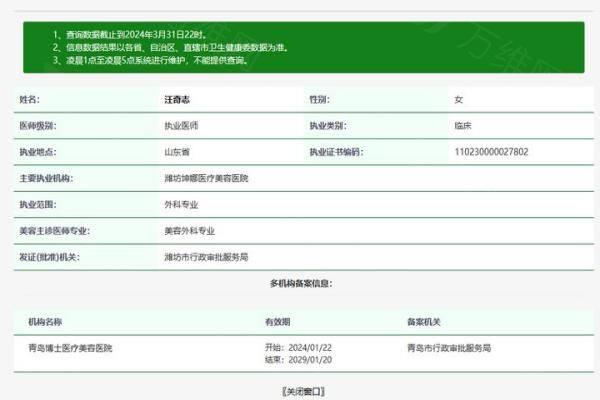This screenshot has height=400, width=600.
Task: Click the 备案机关 column header
Action: point(424,322)
